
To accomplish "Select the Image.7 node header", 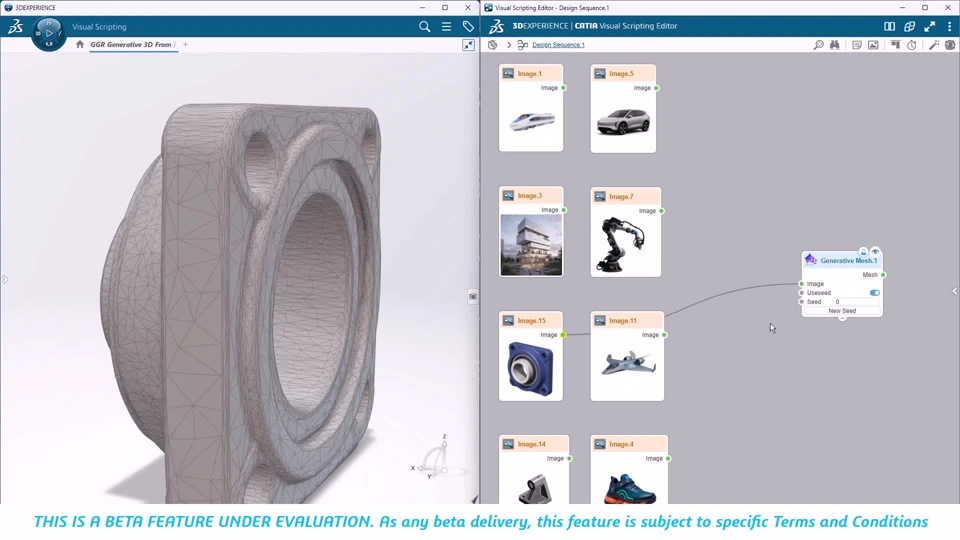I will pyautogui.click(x=626, y=197).
